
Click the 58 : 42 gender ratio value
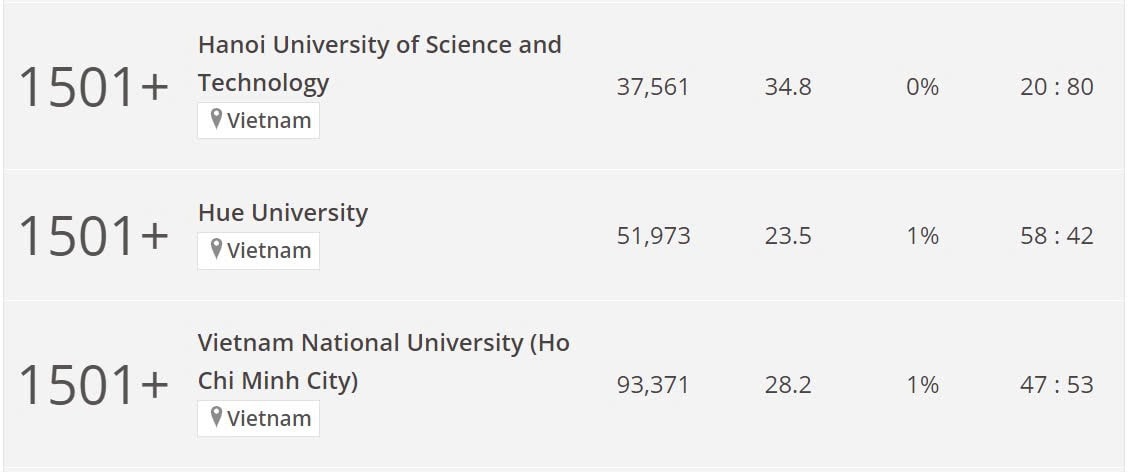tap(1057, 236)
